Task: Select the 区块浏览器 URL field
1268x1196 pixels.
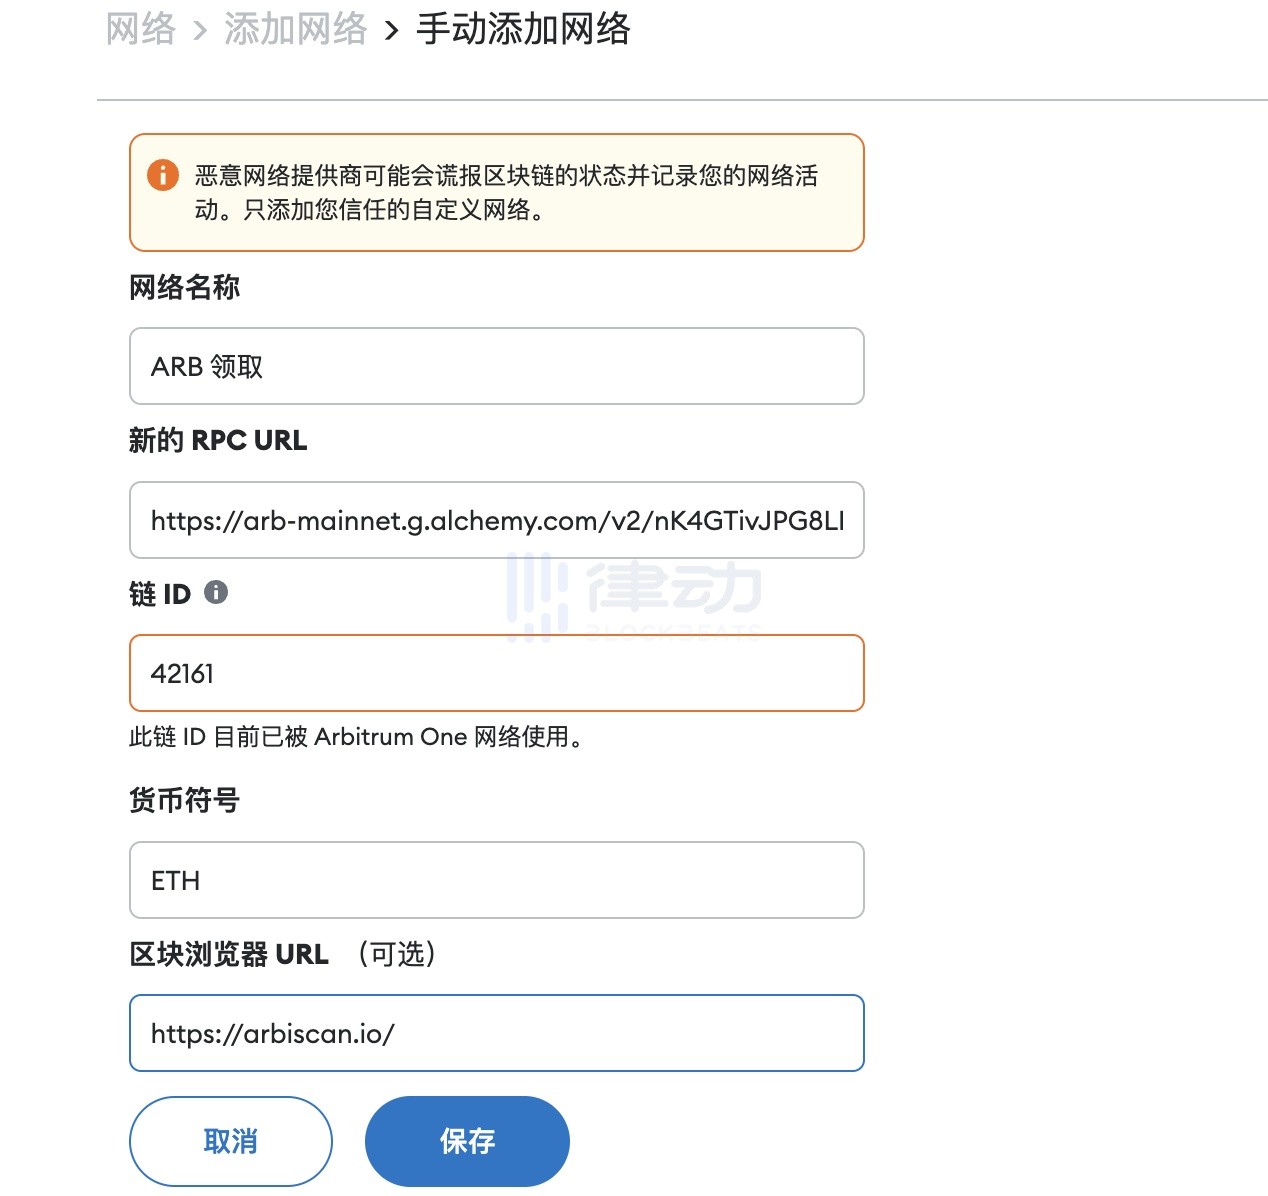Action: 496,1033
